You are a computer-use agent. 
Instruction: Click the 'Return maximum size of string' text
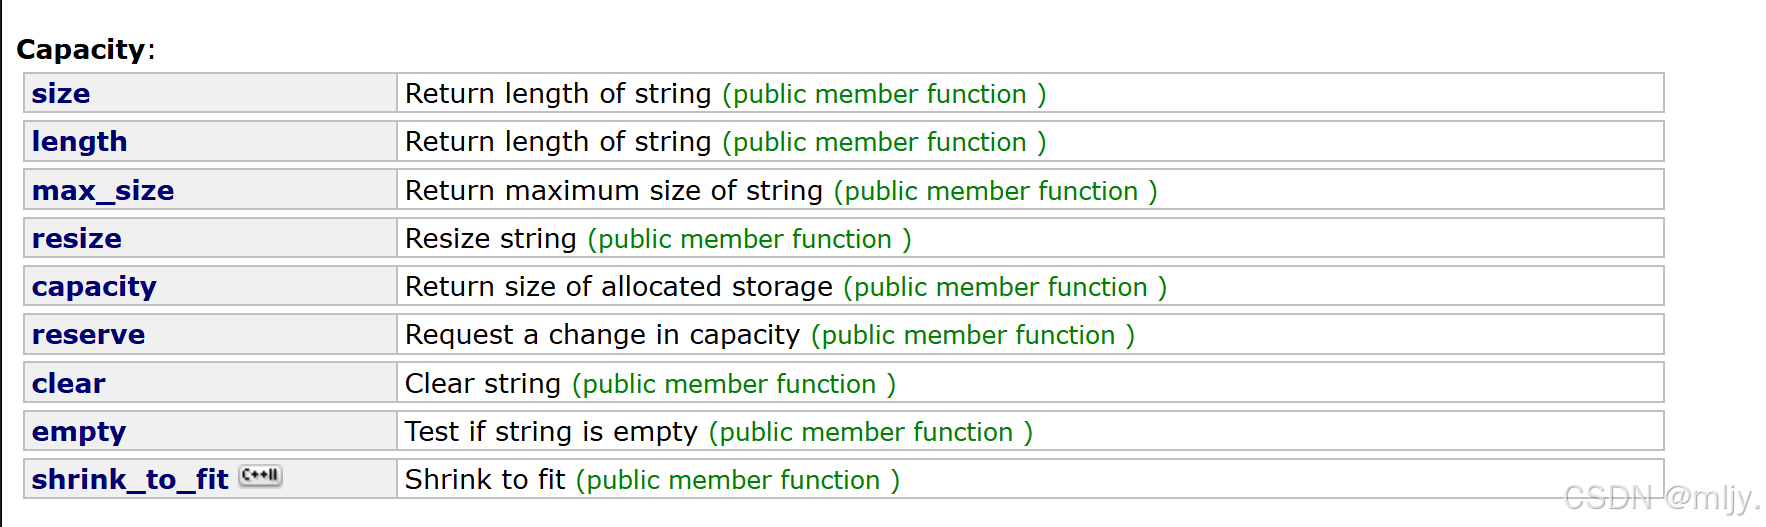[x=614, y=190]
